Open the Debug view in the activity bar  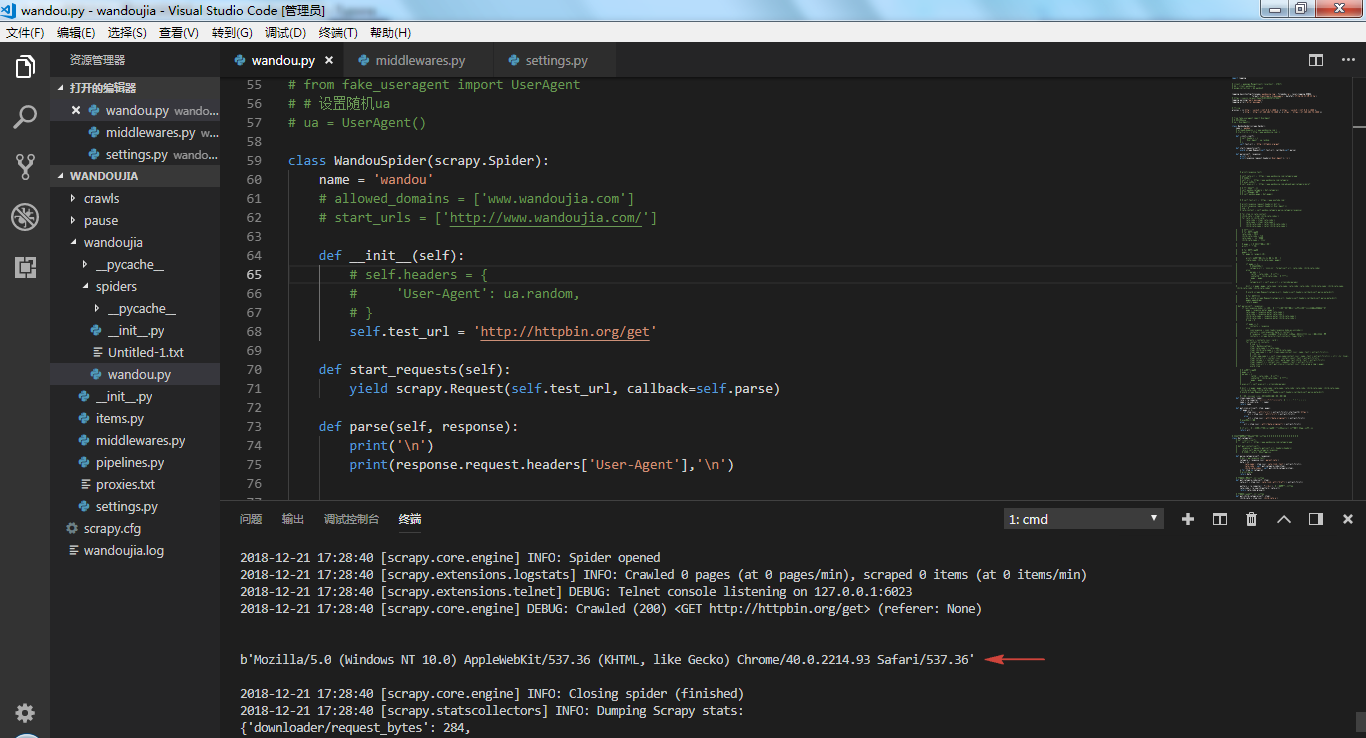coord(25,217)
